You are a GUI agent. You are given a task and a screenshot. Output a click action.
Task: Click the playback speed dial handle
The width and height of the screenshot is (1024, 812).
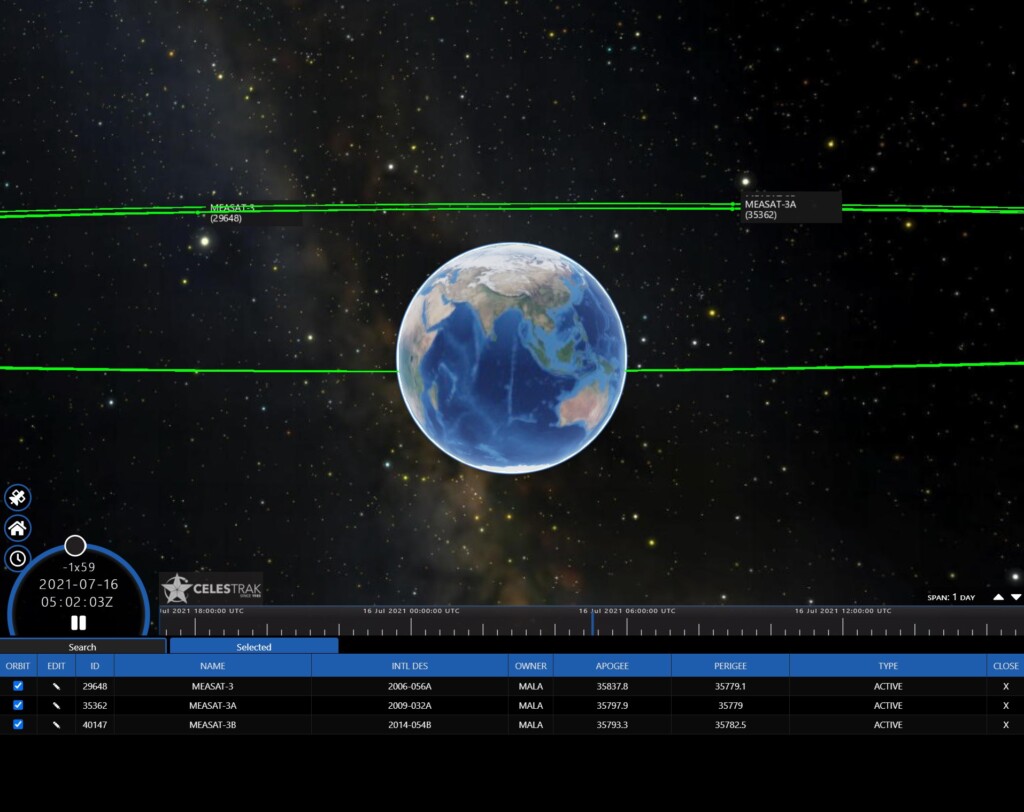[75, 546]
